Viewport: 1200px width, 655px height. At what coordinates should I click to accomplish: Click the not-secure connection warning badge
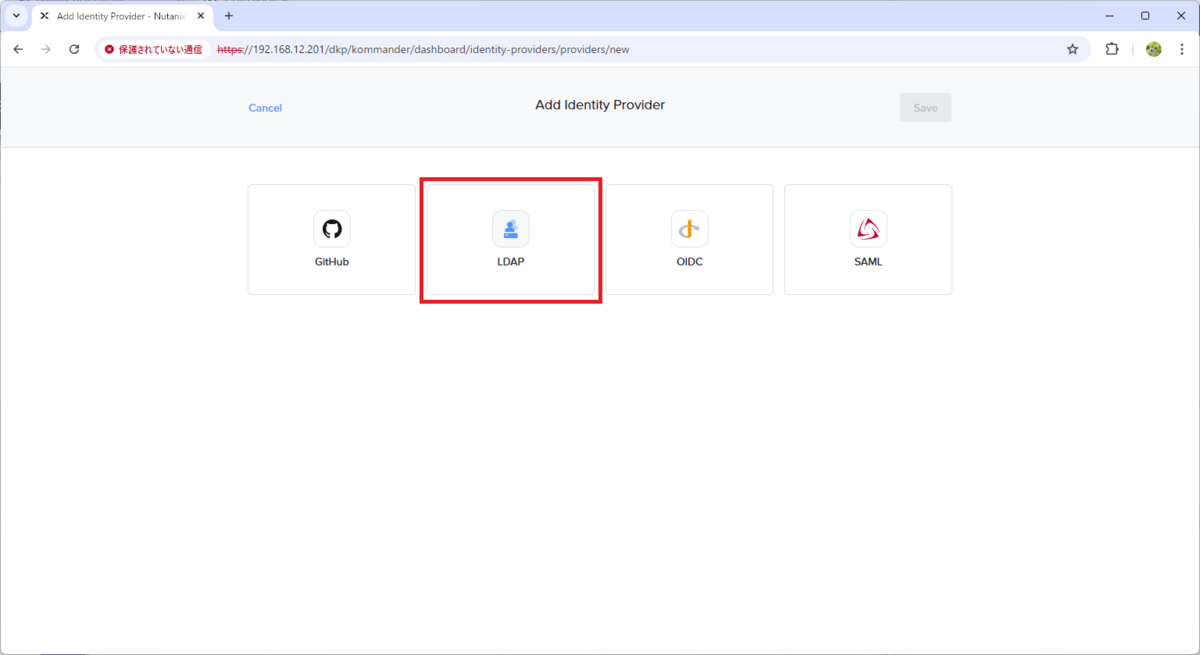point(154,49)
